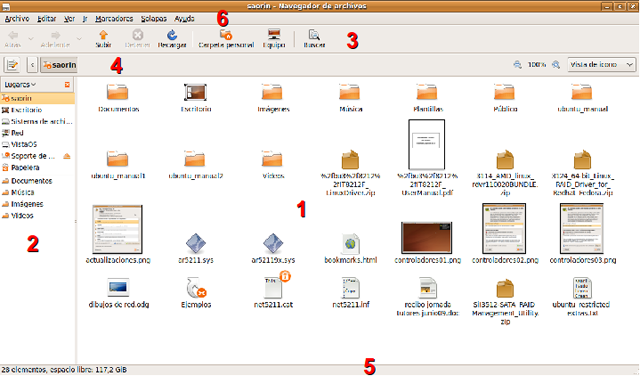Open the Atrás history dropdown arrow
The height and width of the screenshot is (384, 640).
point(31,39)
